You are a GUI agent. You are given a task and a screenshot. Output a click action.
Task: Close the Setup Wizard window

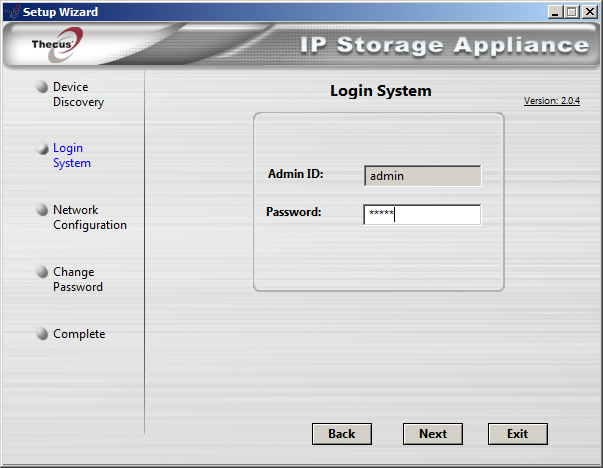click(589, 12)
